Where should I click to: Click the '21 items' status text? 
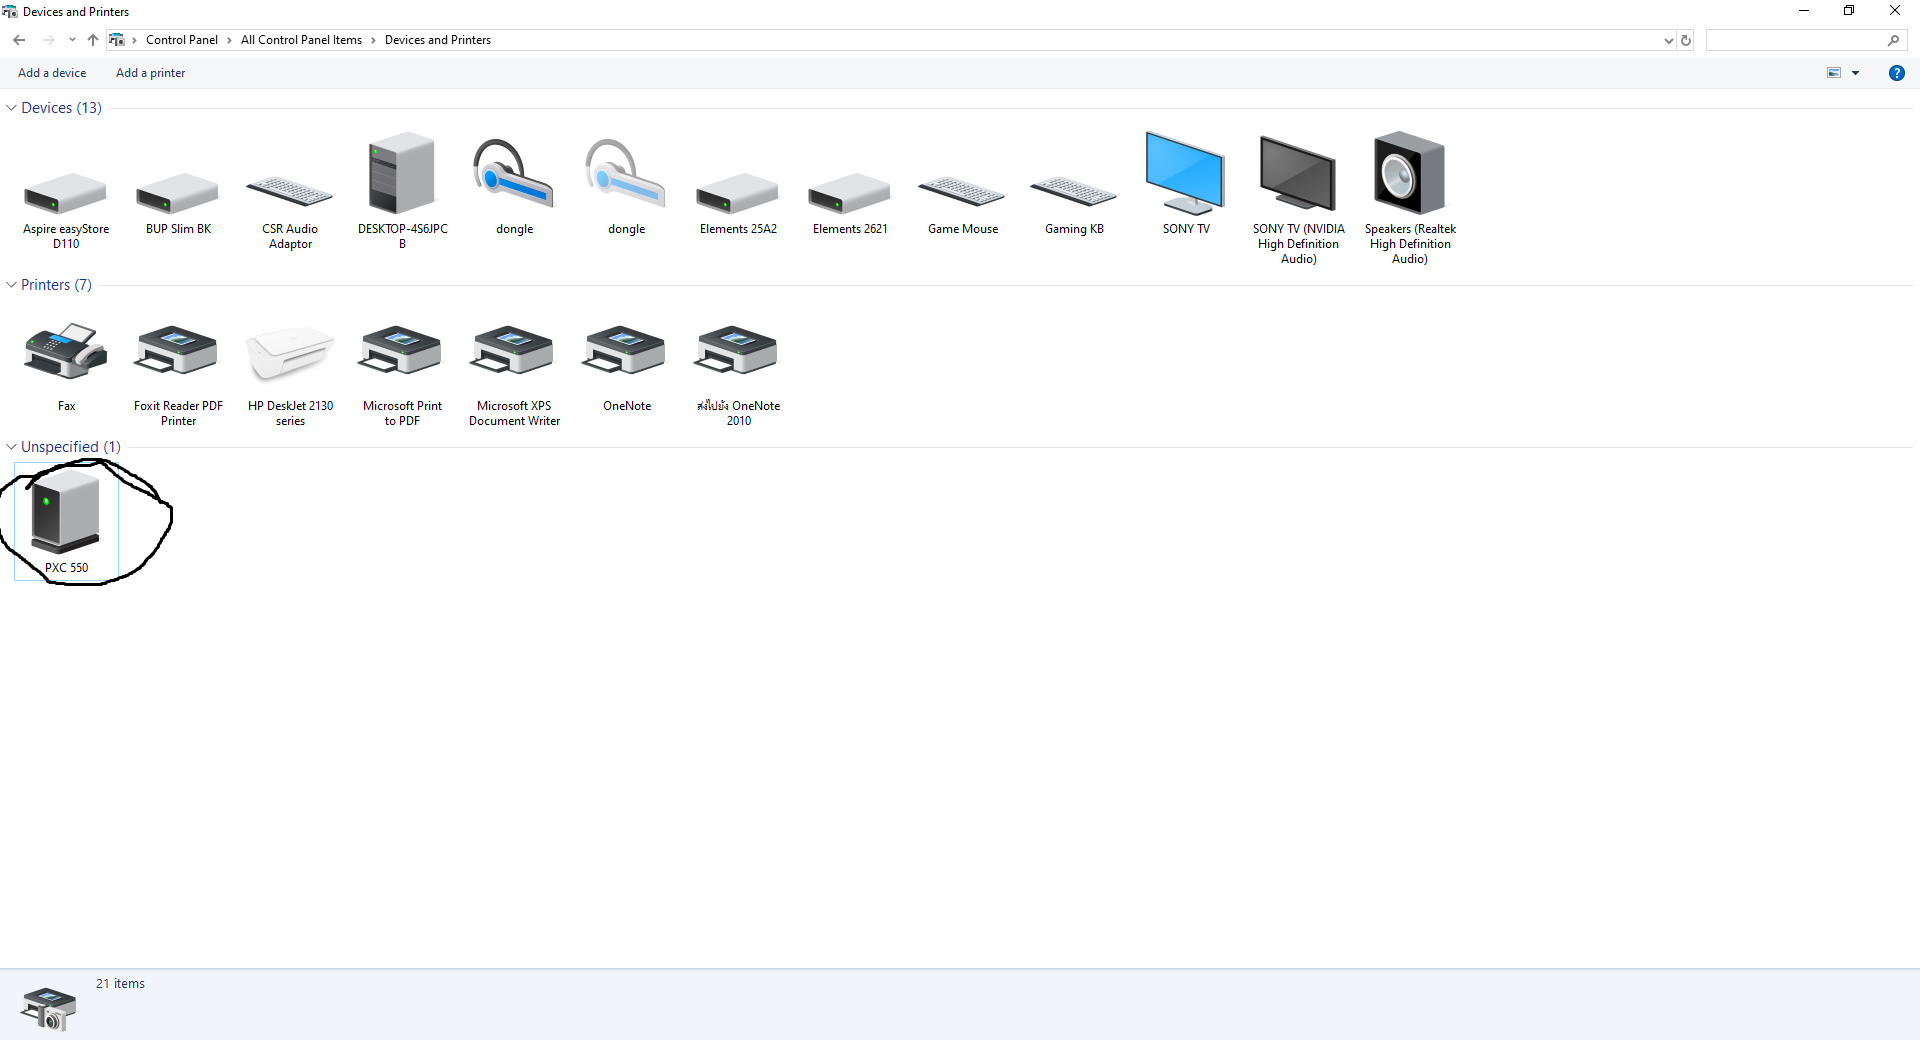[120, 984]
